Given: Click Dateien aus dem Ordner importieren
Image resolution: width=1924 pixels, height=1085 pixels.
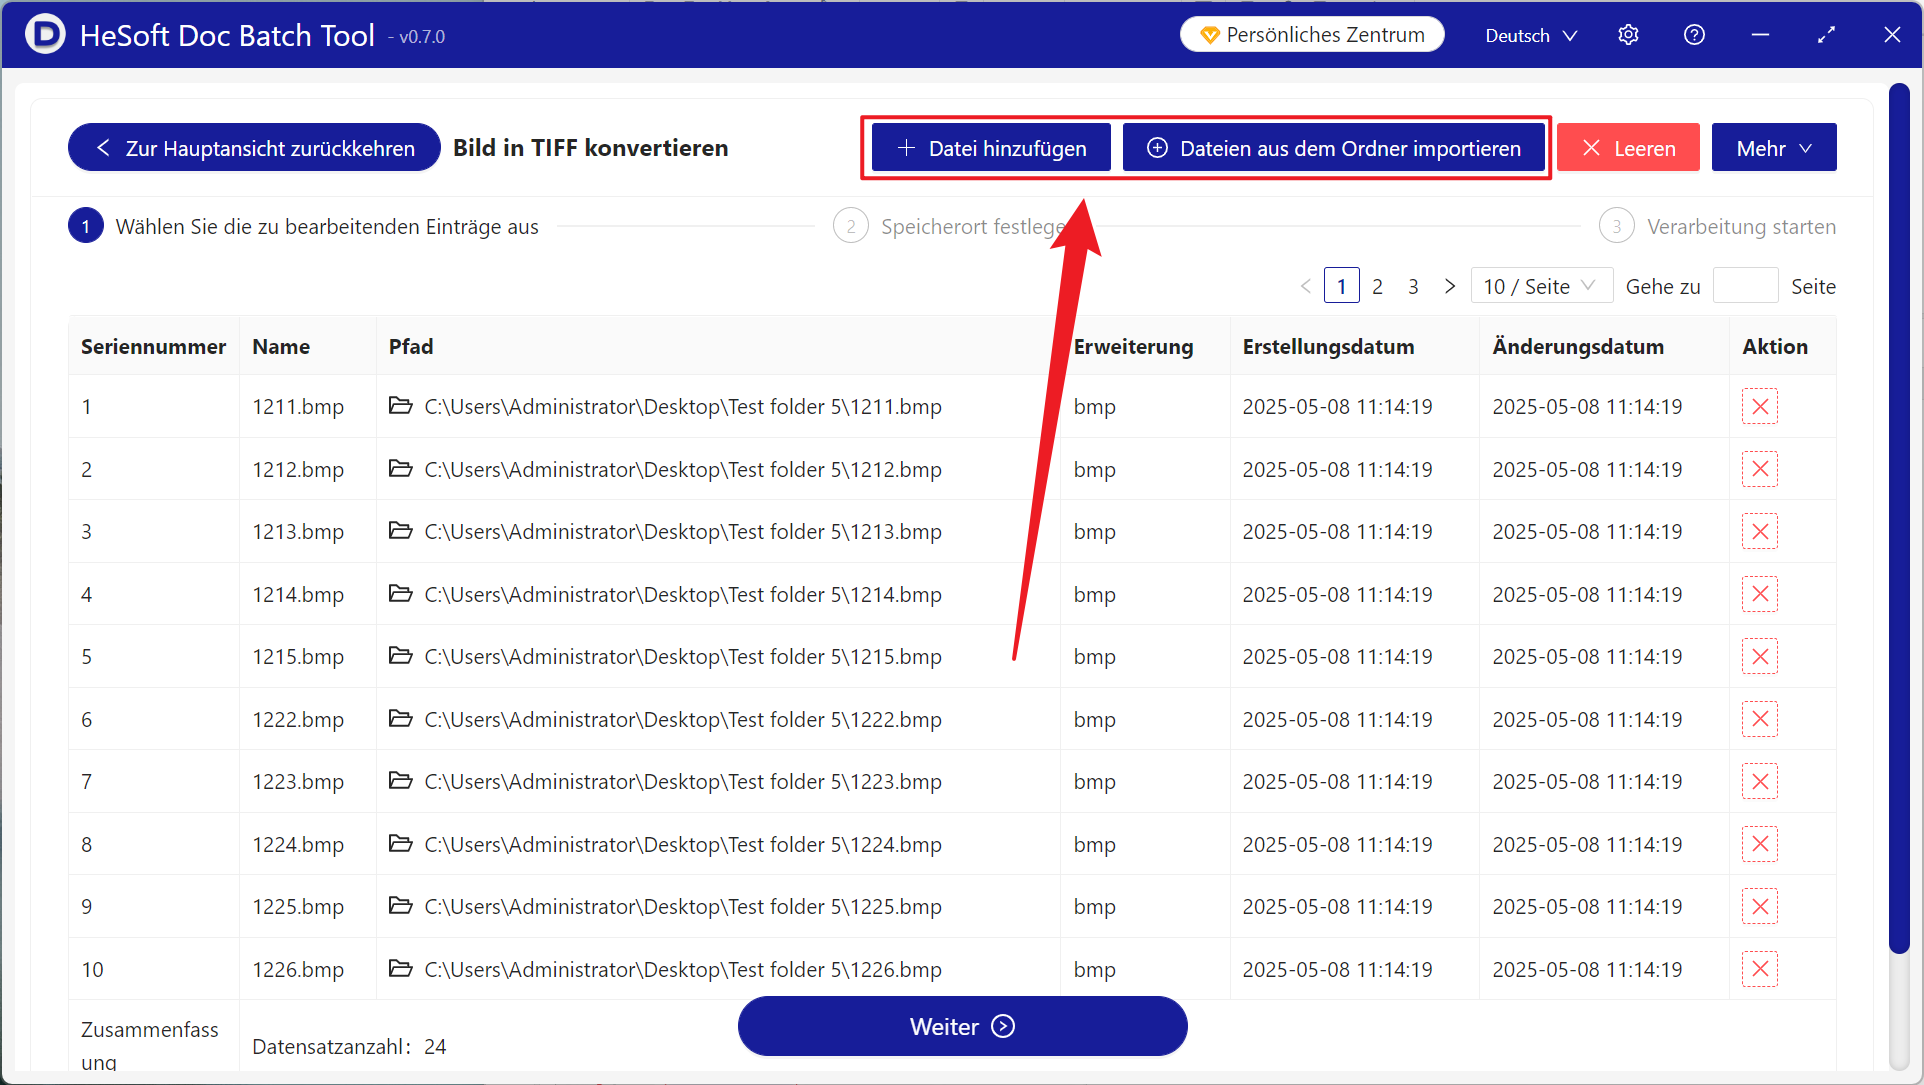Looking at the screenshot, I should 1333,148.
